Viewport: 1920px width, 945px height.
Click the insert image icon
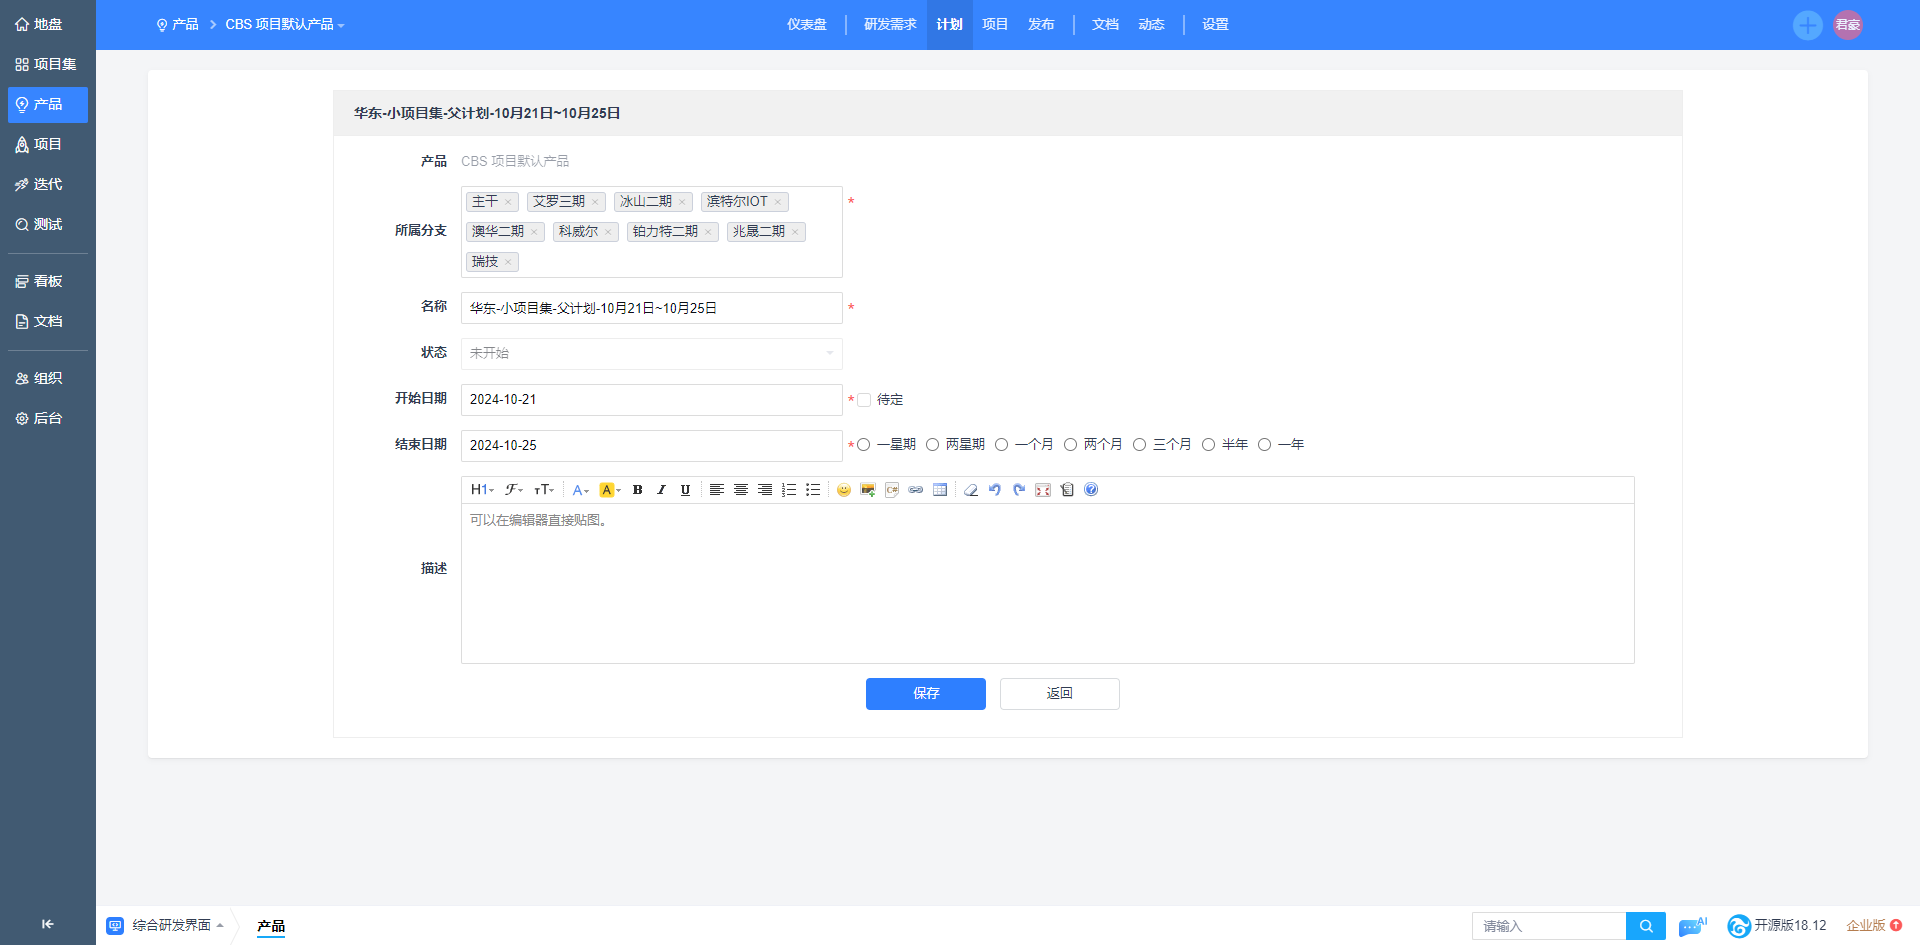click(x=867, y=490)
